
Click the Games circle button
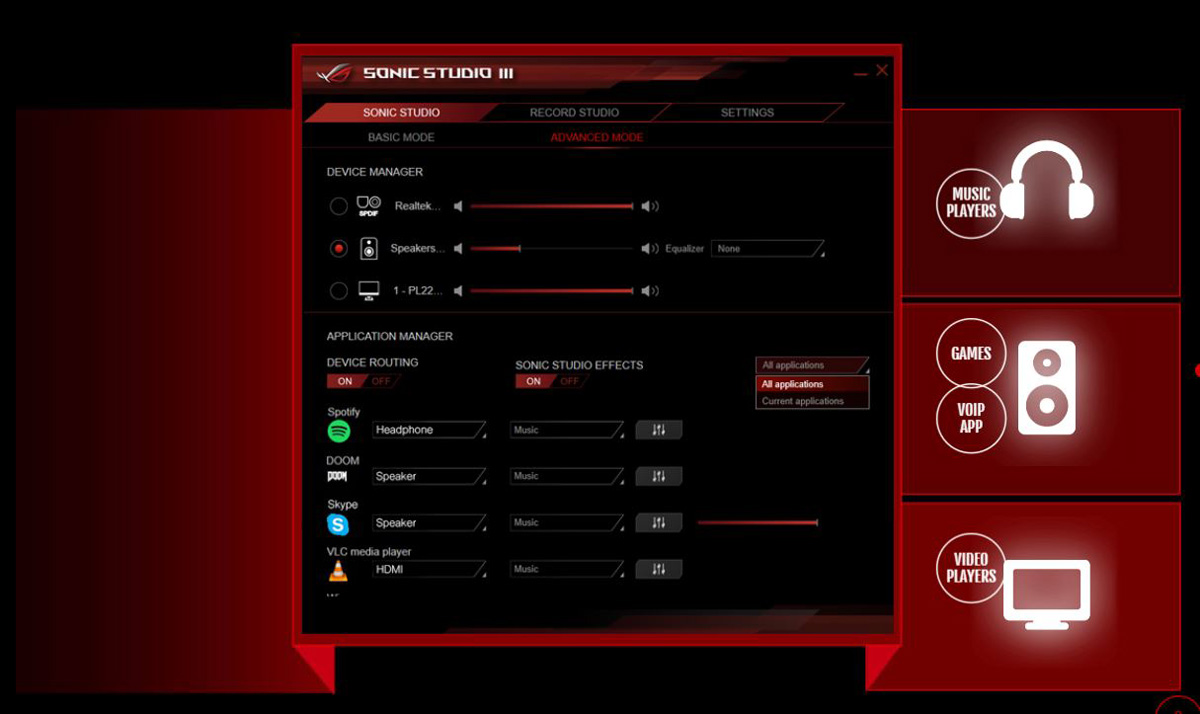pyautogui.click(x=971, y=353)
